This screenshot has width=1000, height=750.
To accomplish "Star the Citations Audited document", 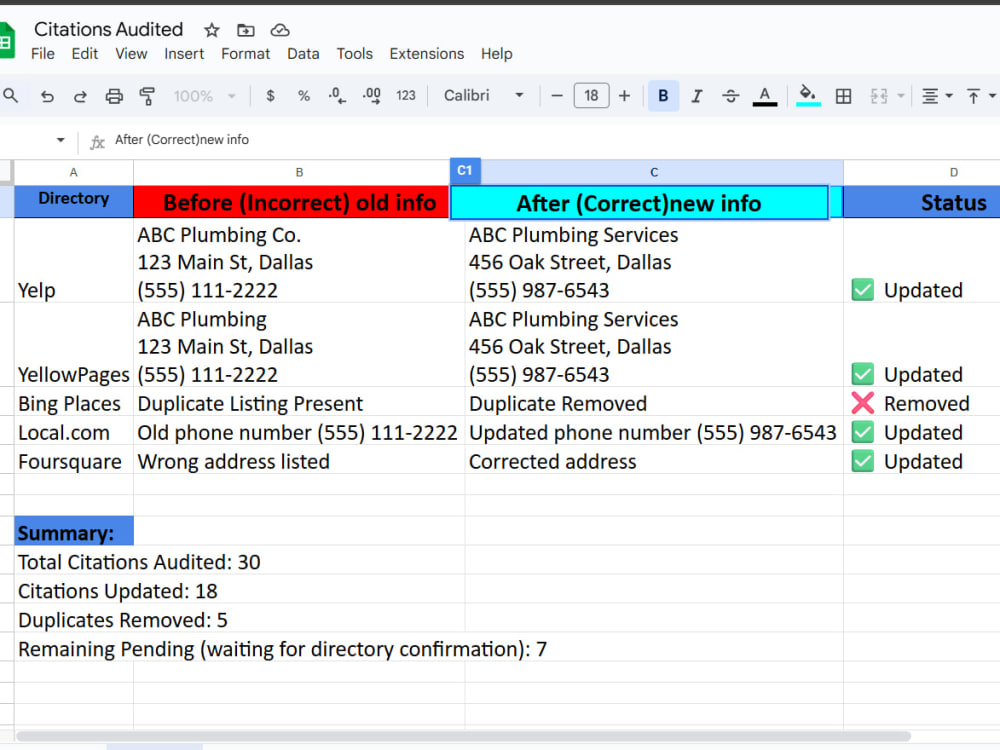I will (212, 30).
